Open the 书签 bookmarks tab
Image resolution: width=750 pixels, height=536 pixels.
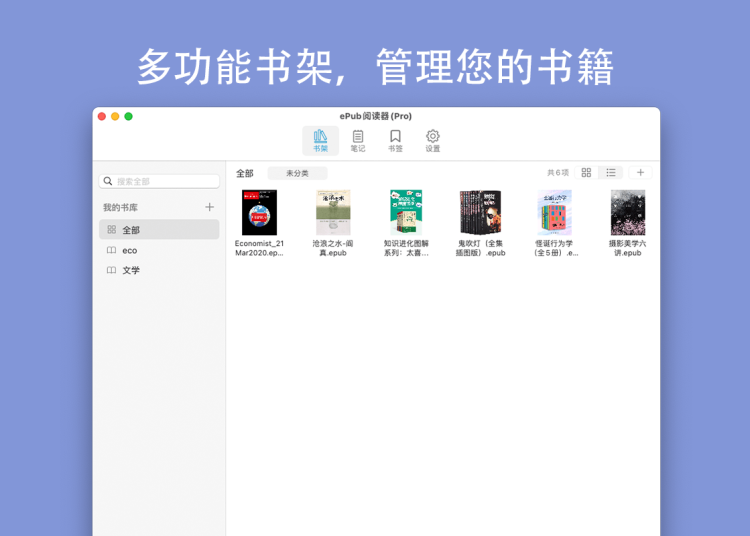coord(395,140)
